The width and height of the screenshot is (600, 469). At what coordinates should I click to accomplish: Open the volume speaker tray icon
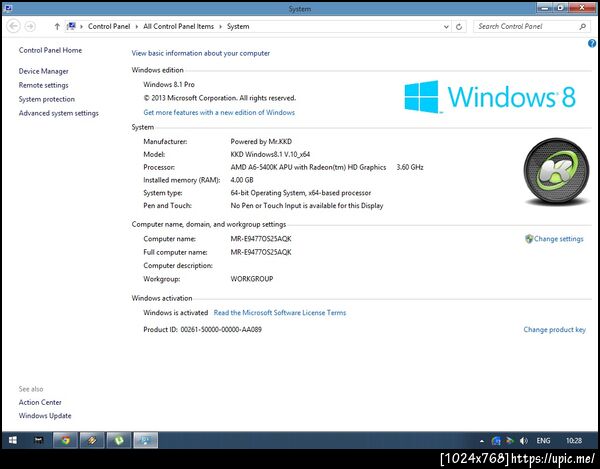[x=523, y=441]
